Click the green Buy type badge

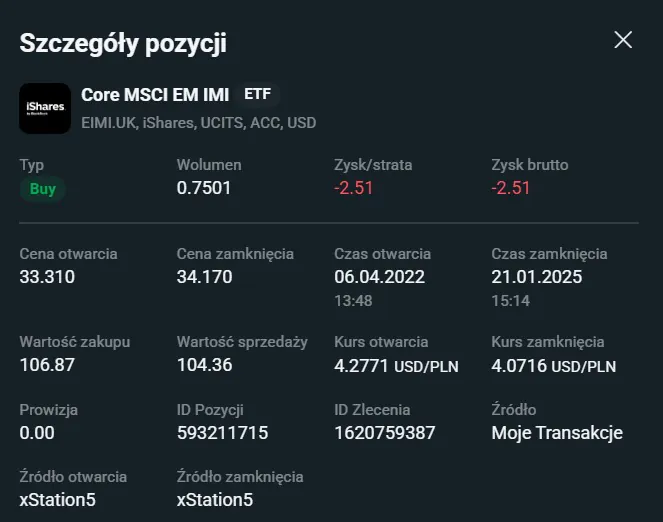(43, 189)
